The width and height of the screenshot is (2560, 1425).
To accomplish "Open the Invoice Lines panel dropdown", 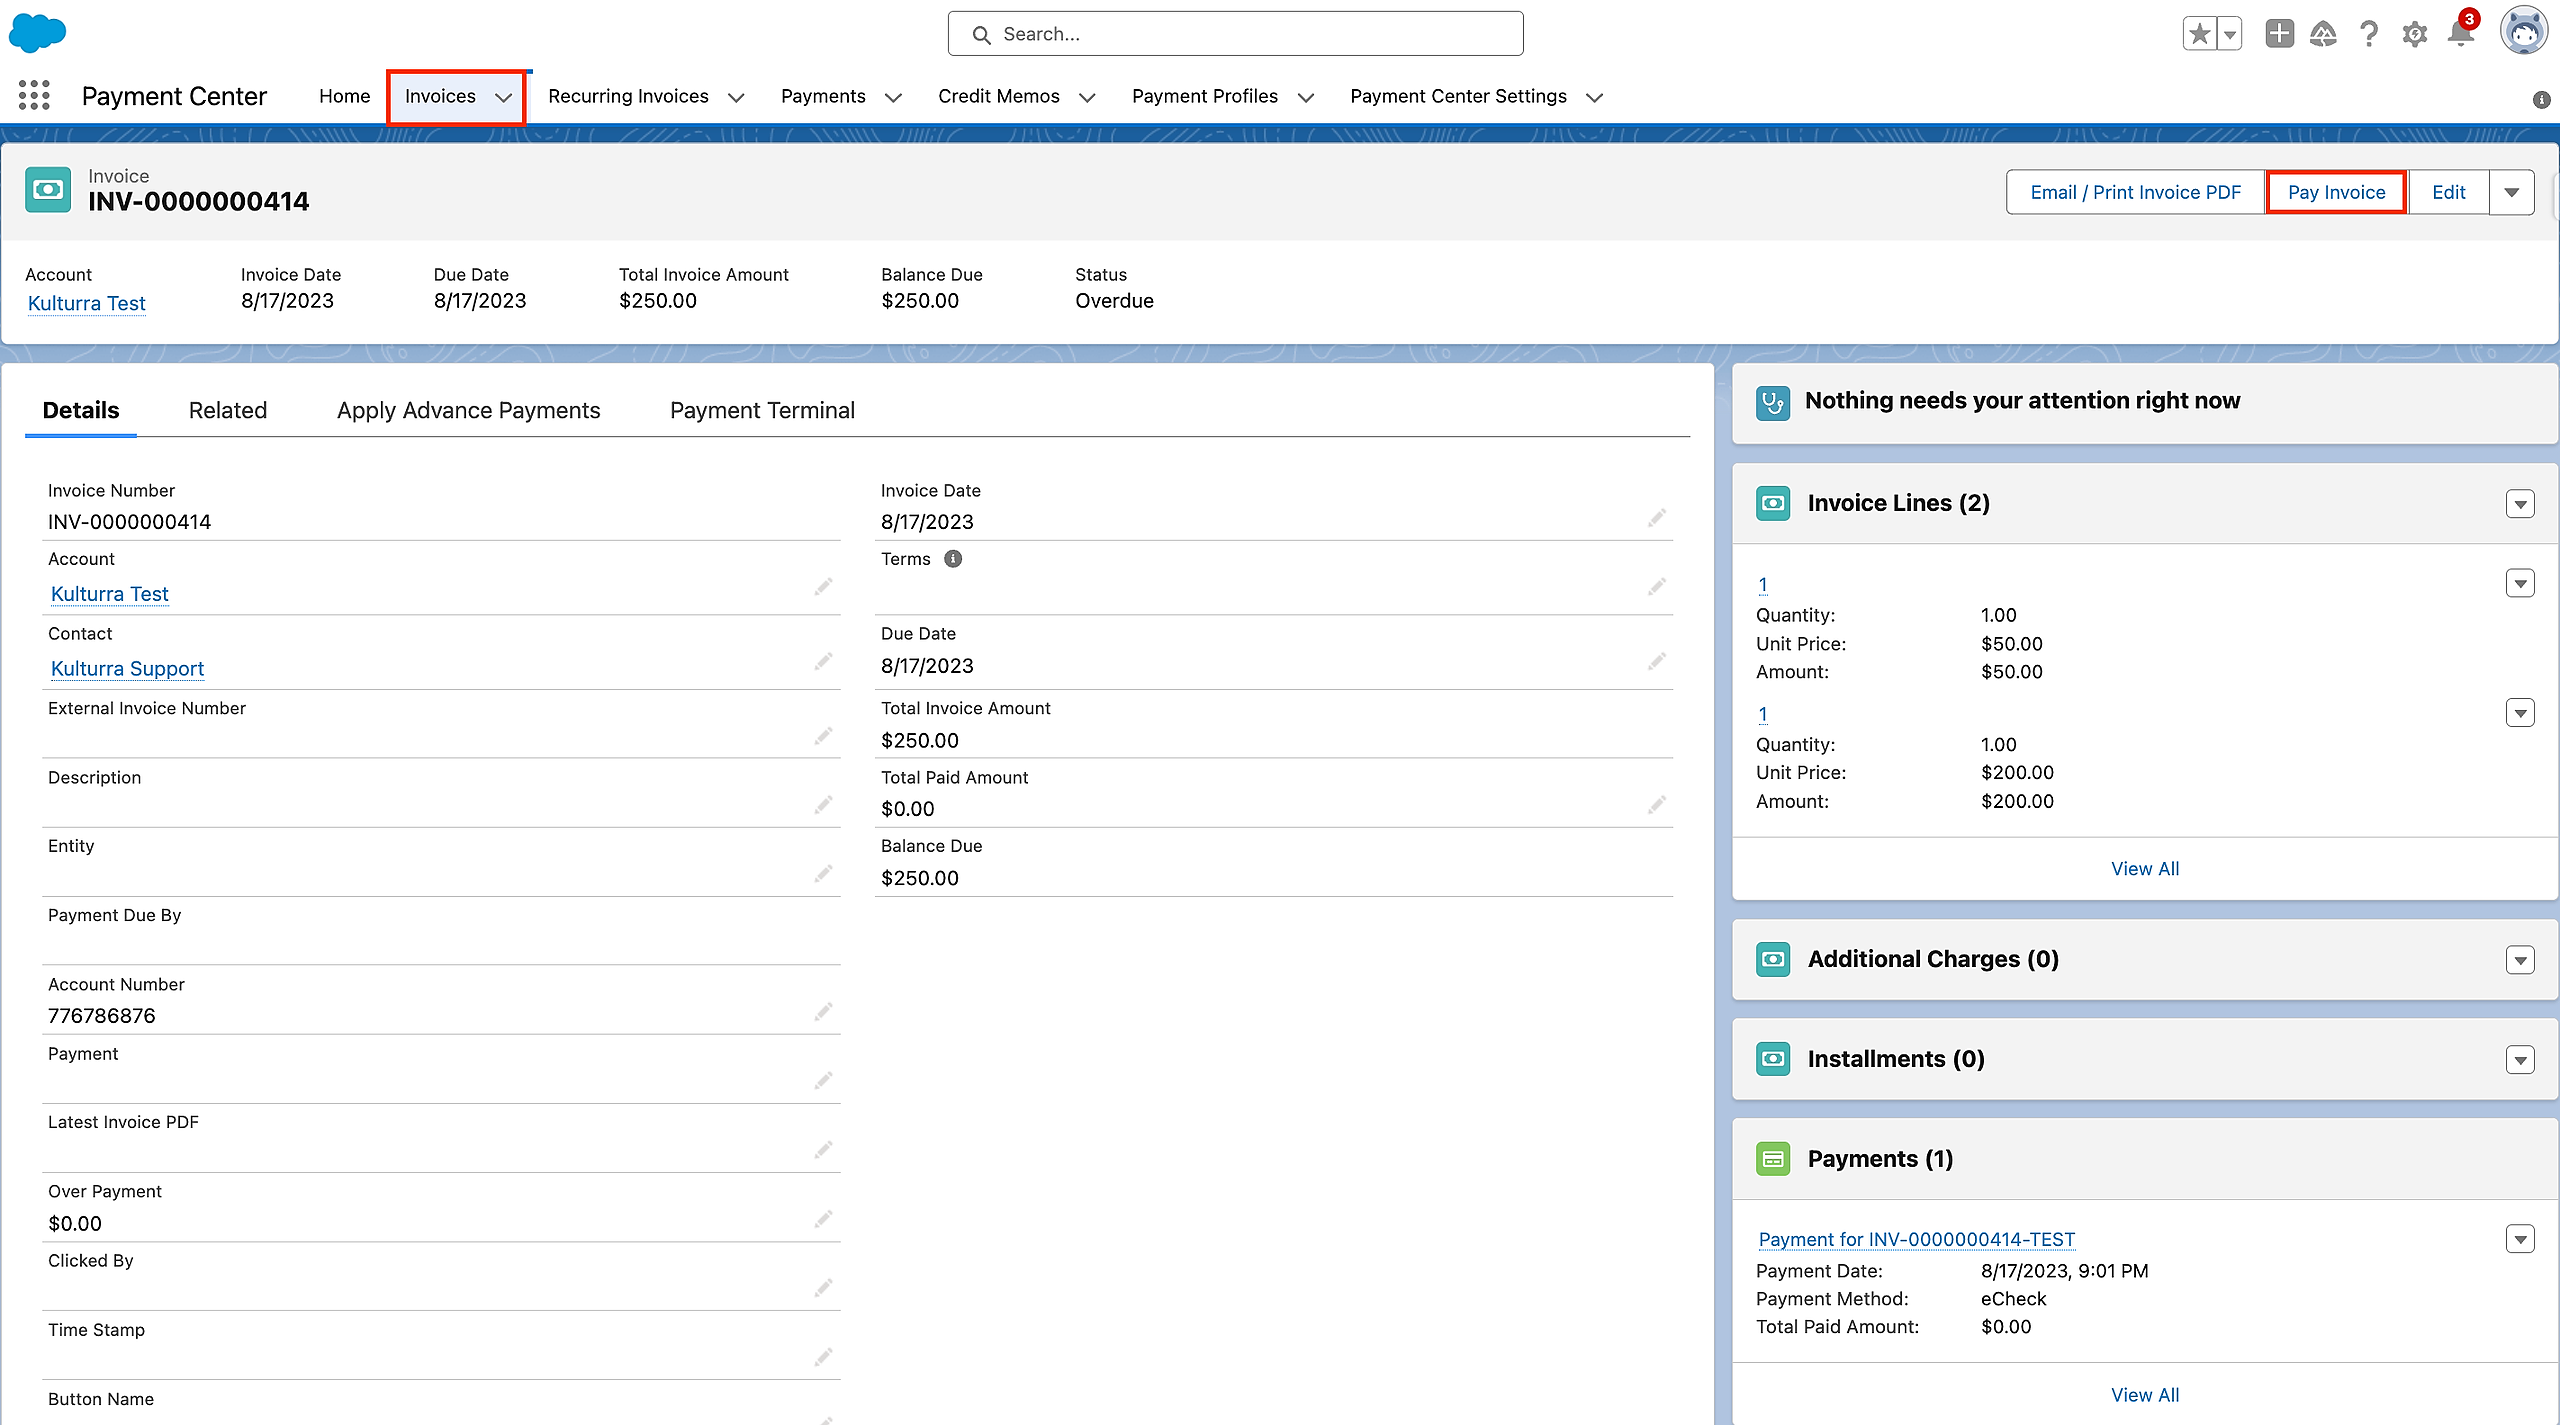I will tap(2520, 504).
